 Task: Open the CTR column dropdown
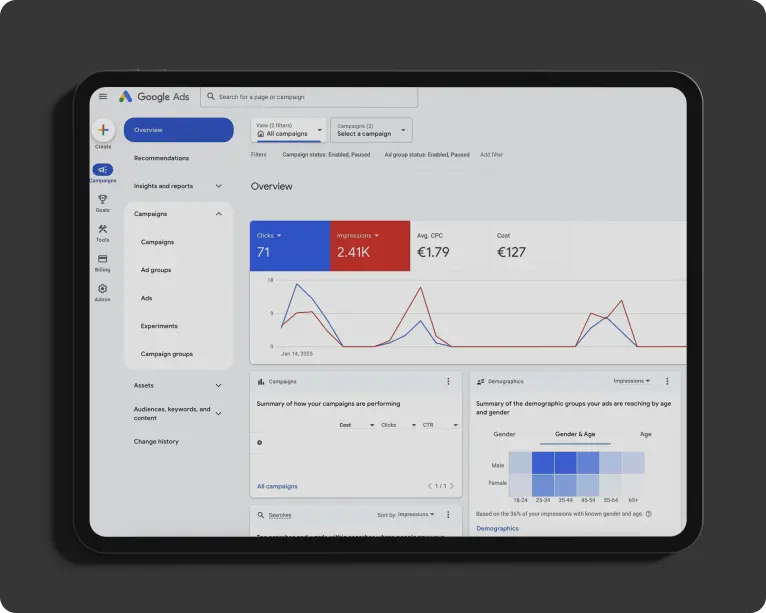coord(440,425)
